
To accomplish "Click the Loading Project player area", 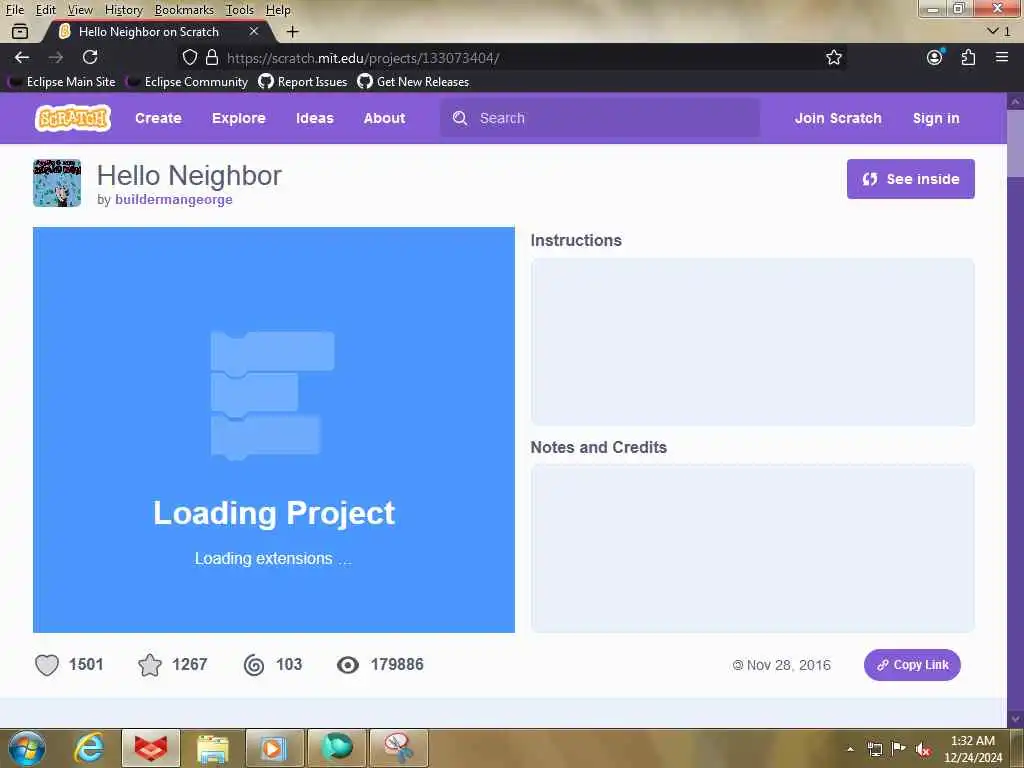I will pos(274,430).
